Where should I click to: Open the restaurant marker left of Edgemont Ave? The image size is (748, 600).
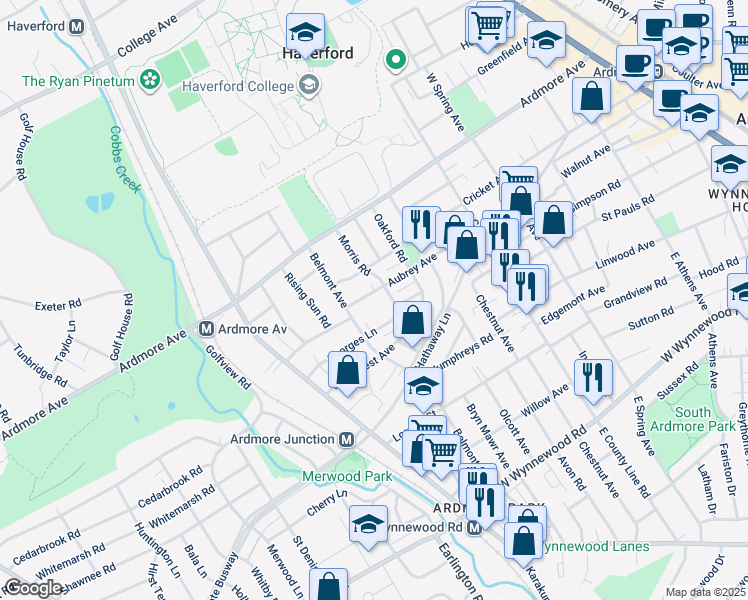pyautogui.click(x=526, y=287)
